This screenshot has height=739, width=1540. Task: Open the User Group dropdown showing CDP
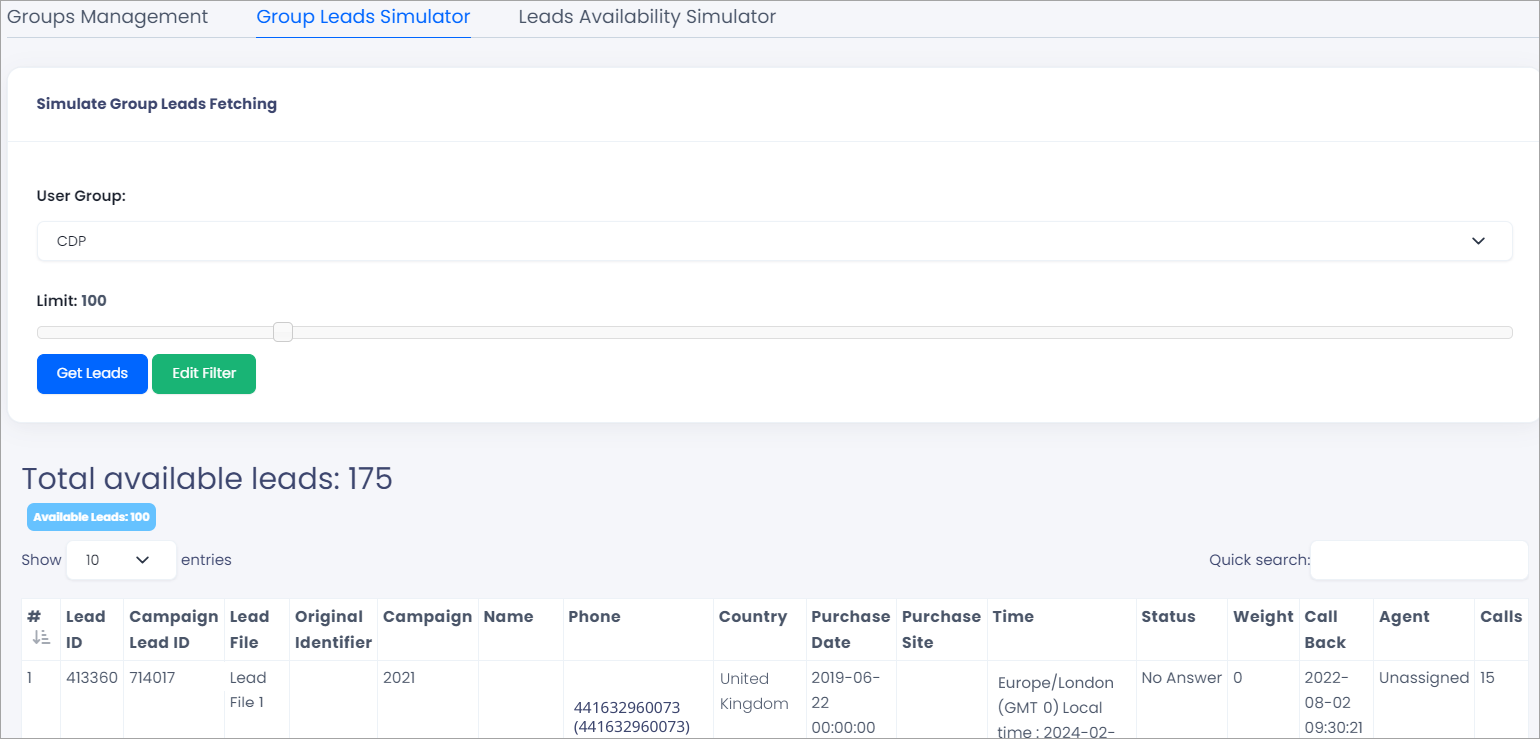pos(774,241)
